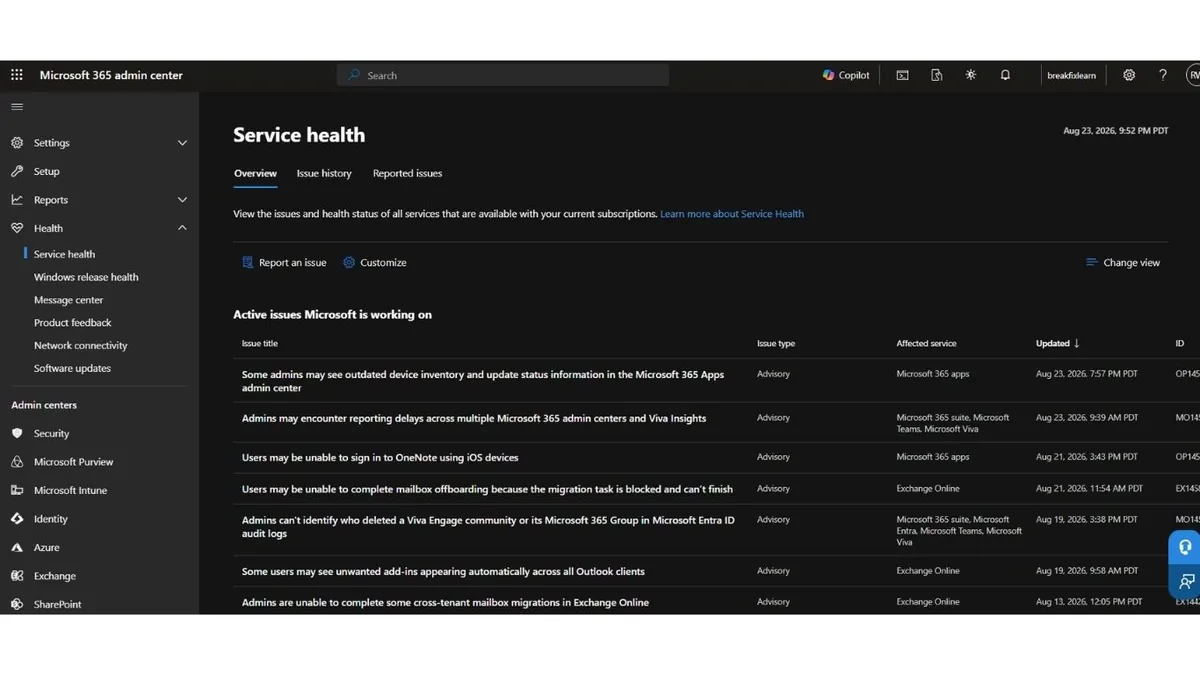1200x675 pixels.
Task: Open the OneNote iOS sign-in issue
Action: pos(380,457)
